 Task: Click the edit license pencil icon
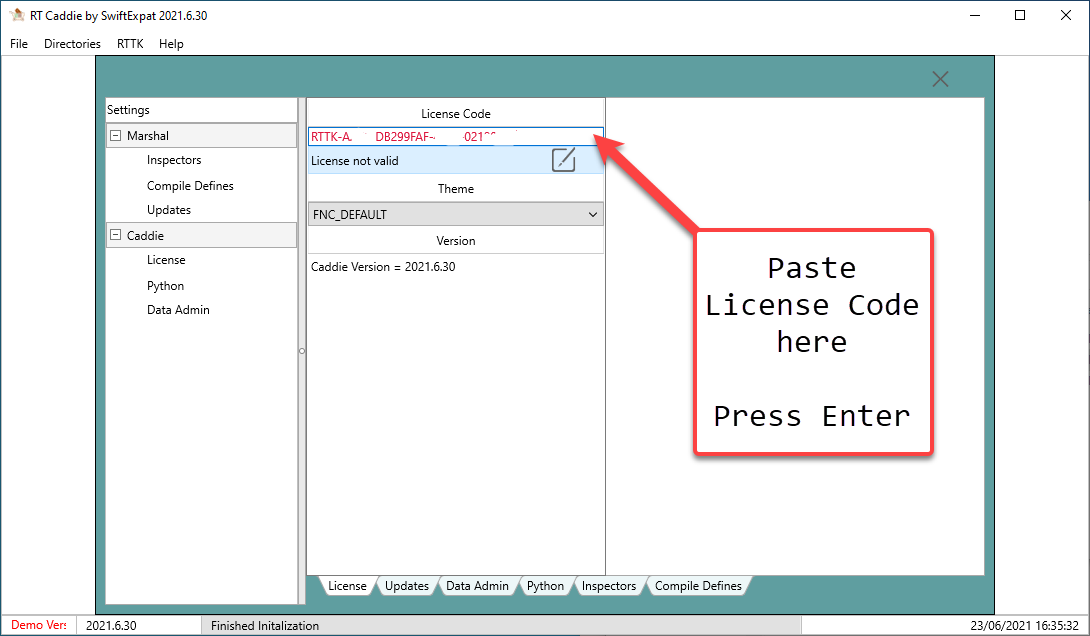(564, 160)
